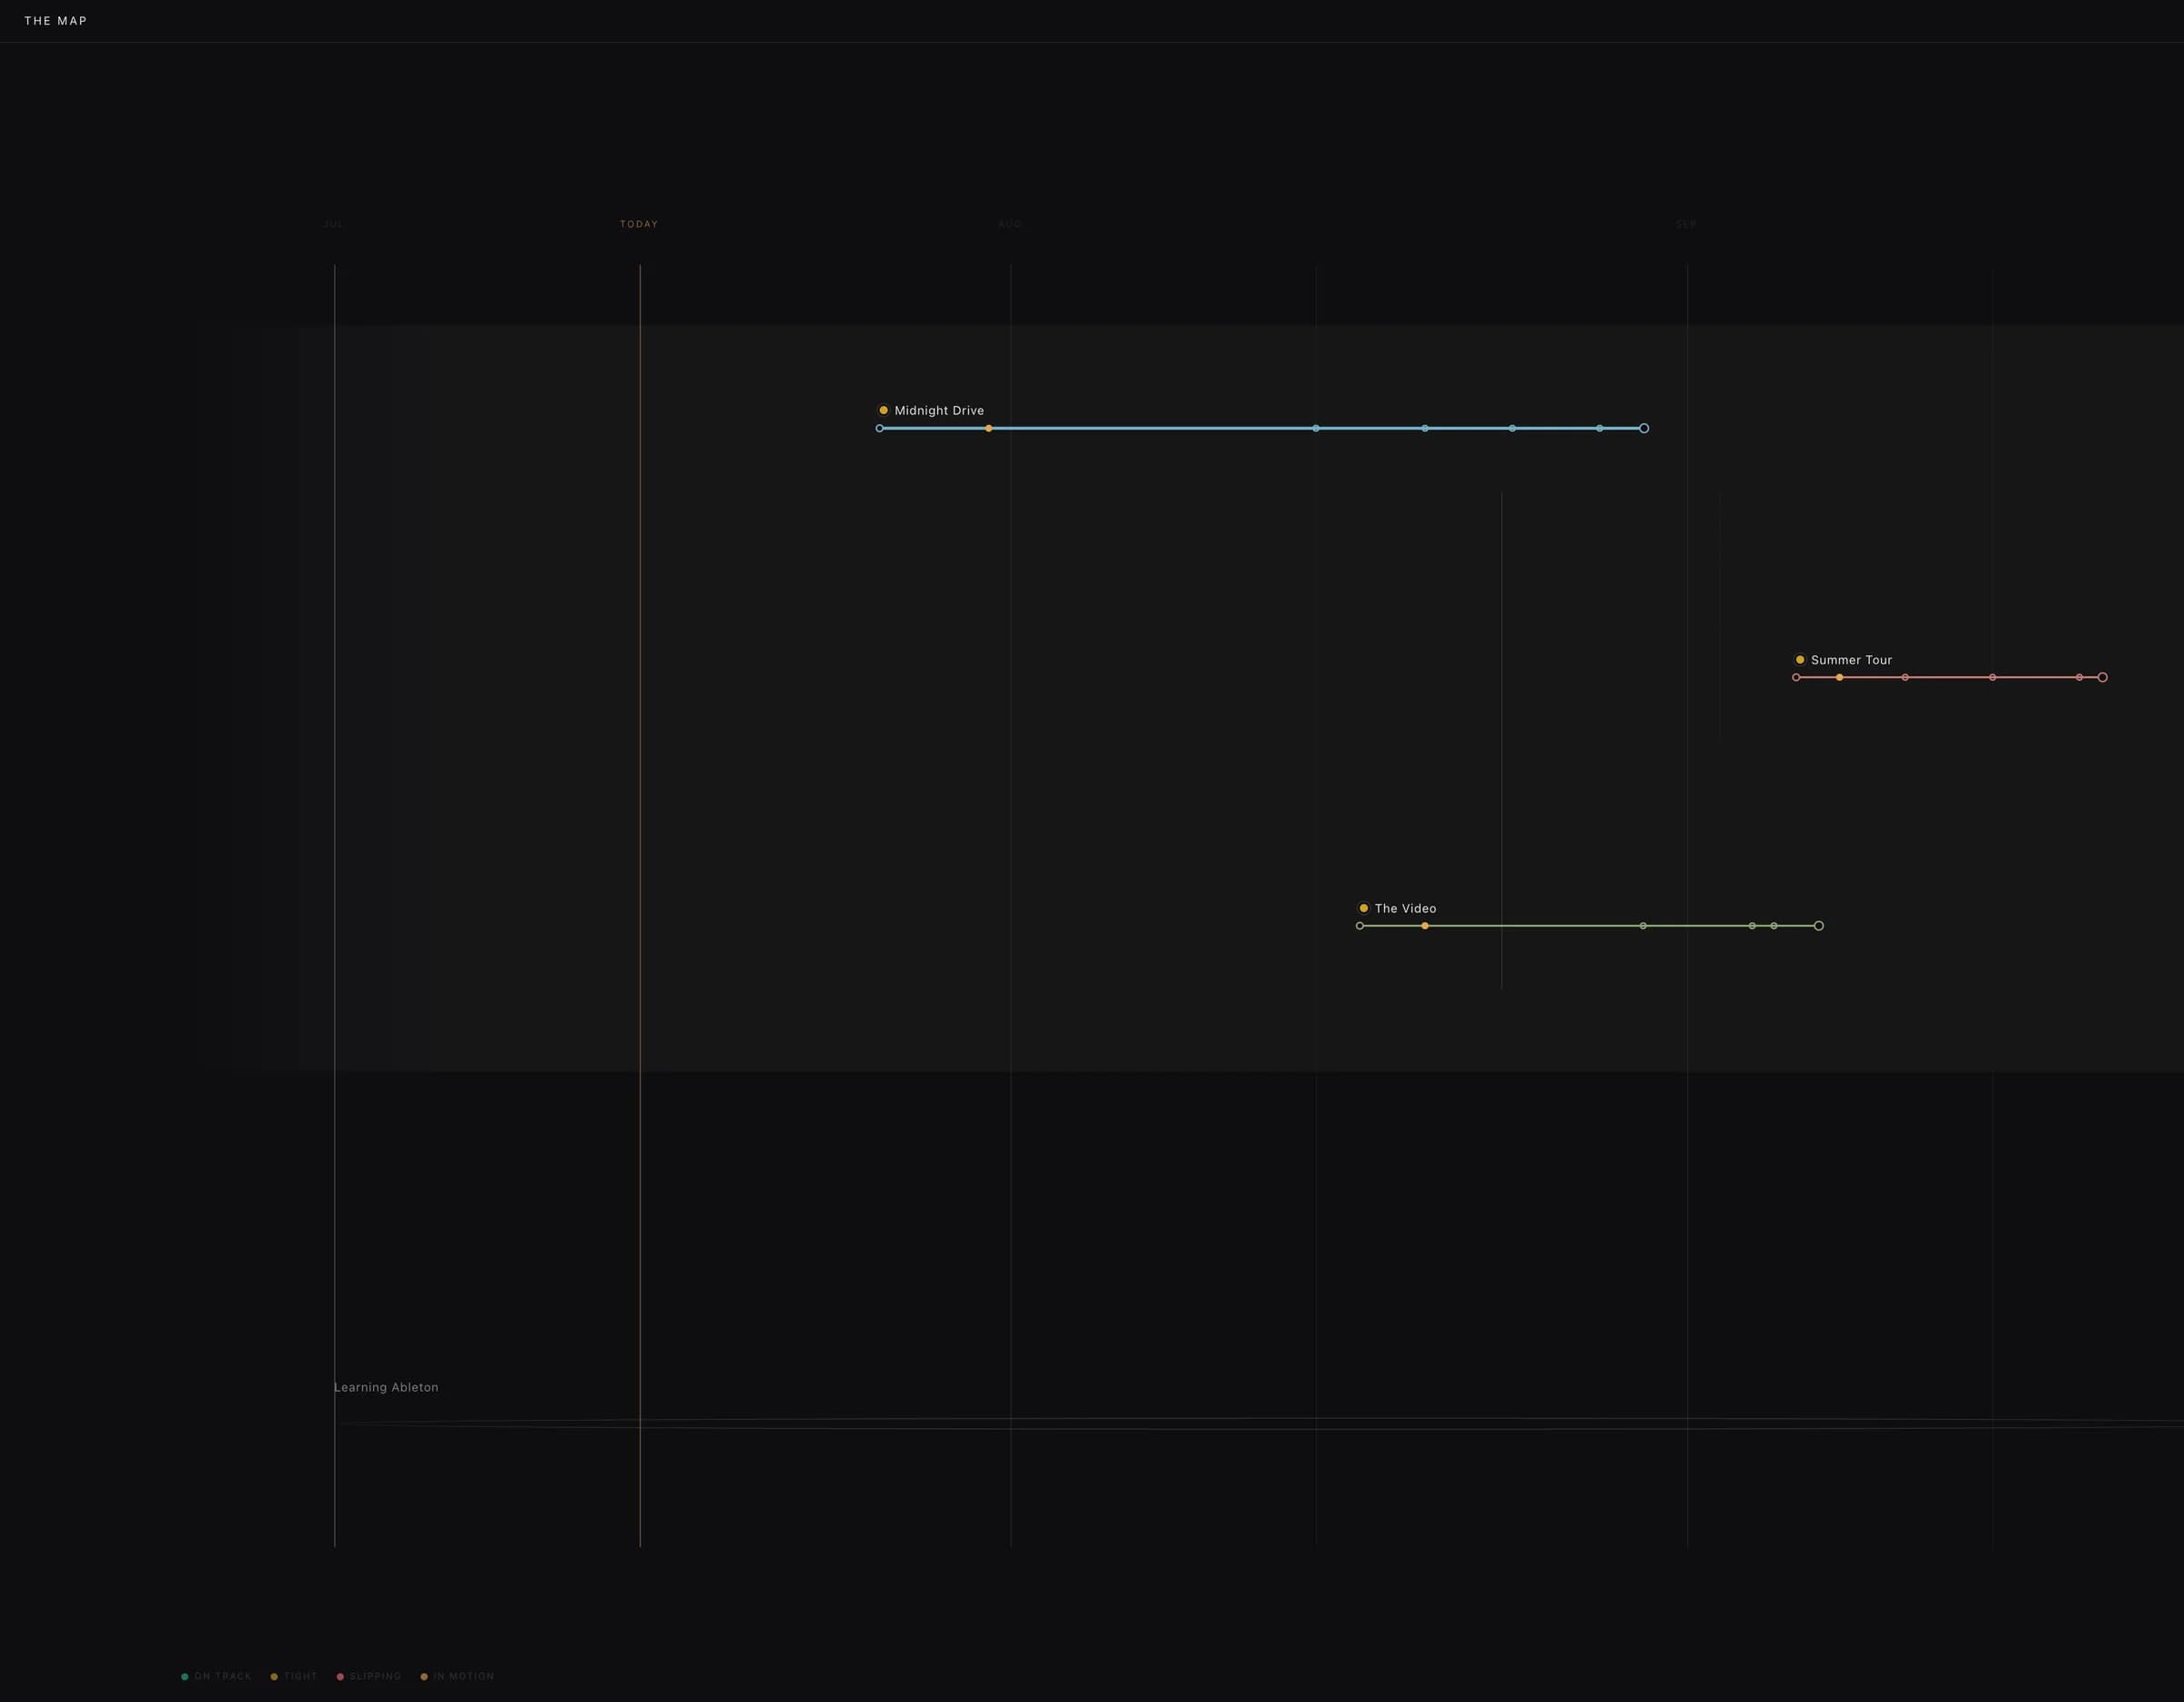
Task: Open the Summer Tour project label
Action: pyautogui.click(x=1851, y=660)
